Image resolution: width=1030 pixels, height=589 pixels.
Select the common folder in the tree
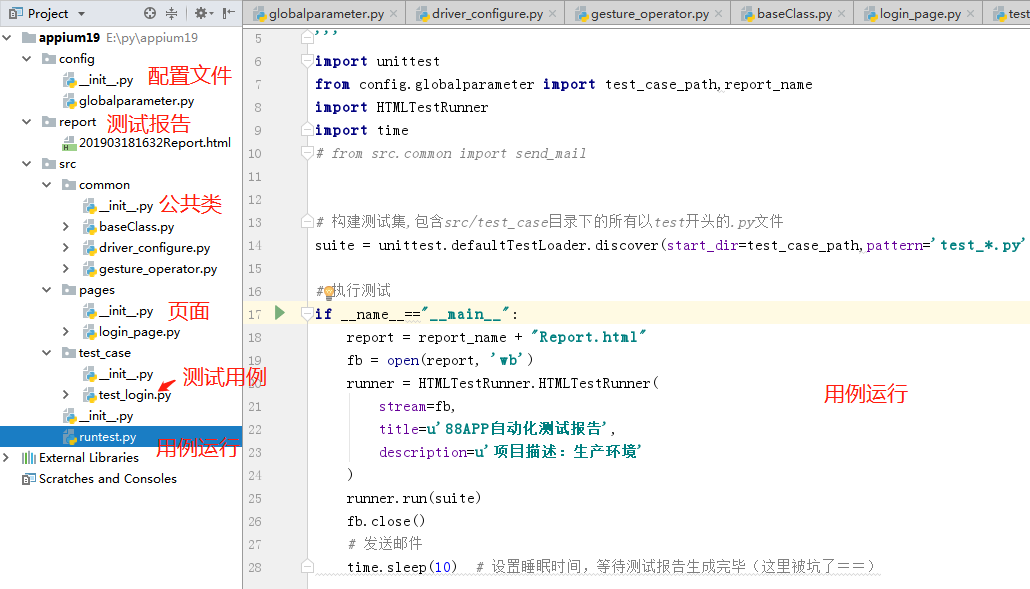coord(104,185)
